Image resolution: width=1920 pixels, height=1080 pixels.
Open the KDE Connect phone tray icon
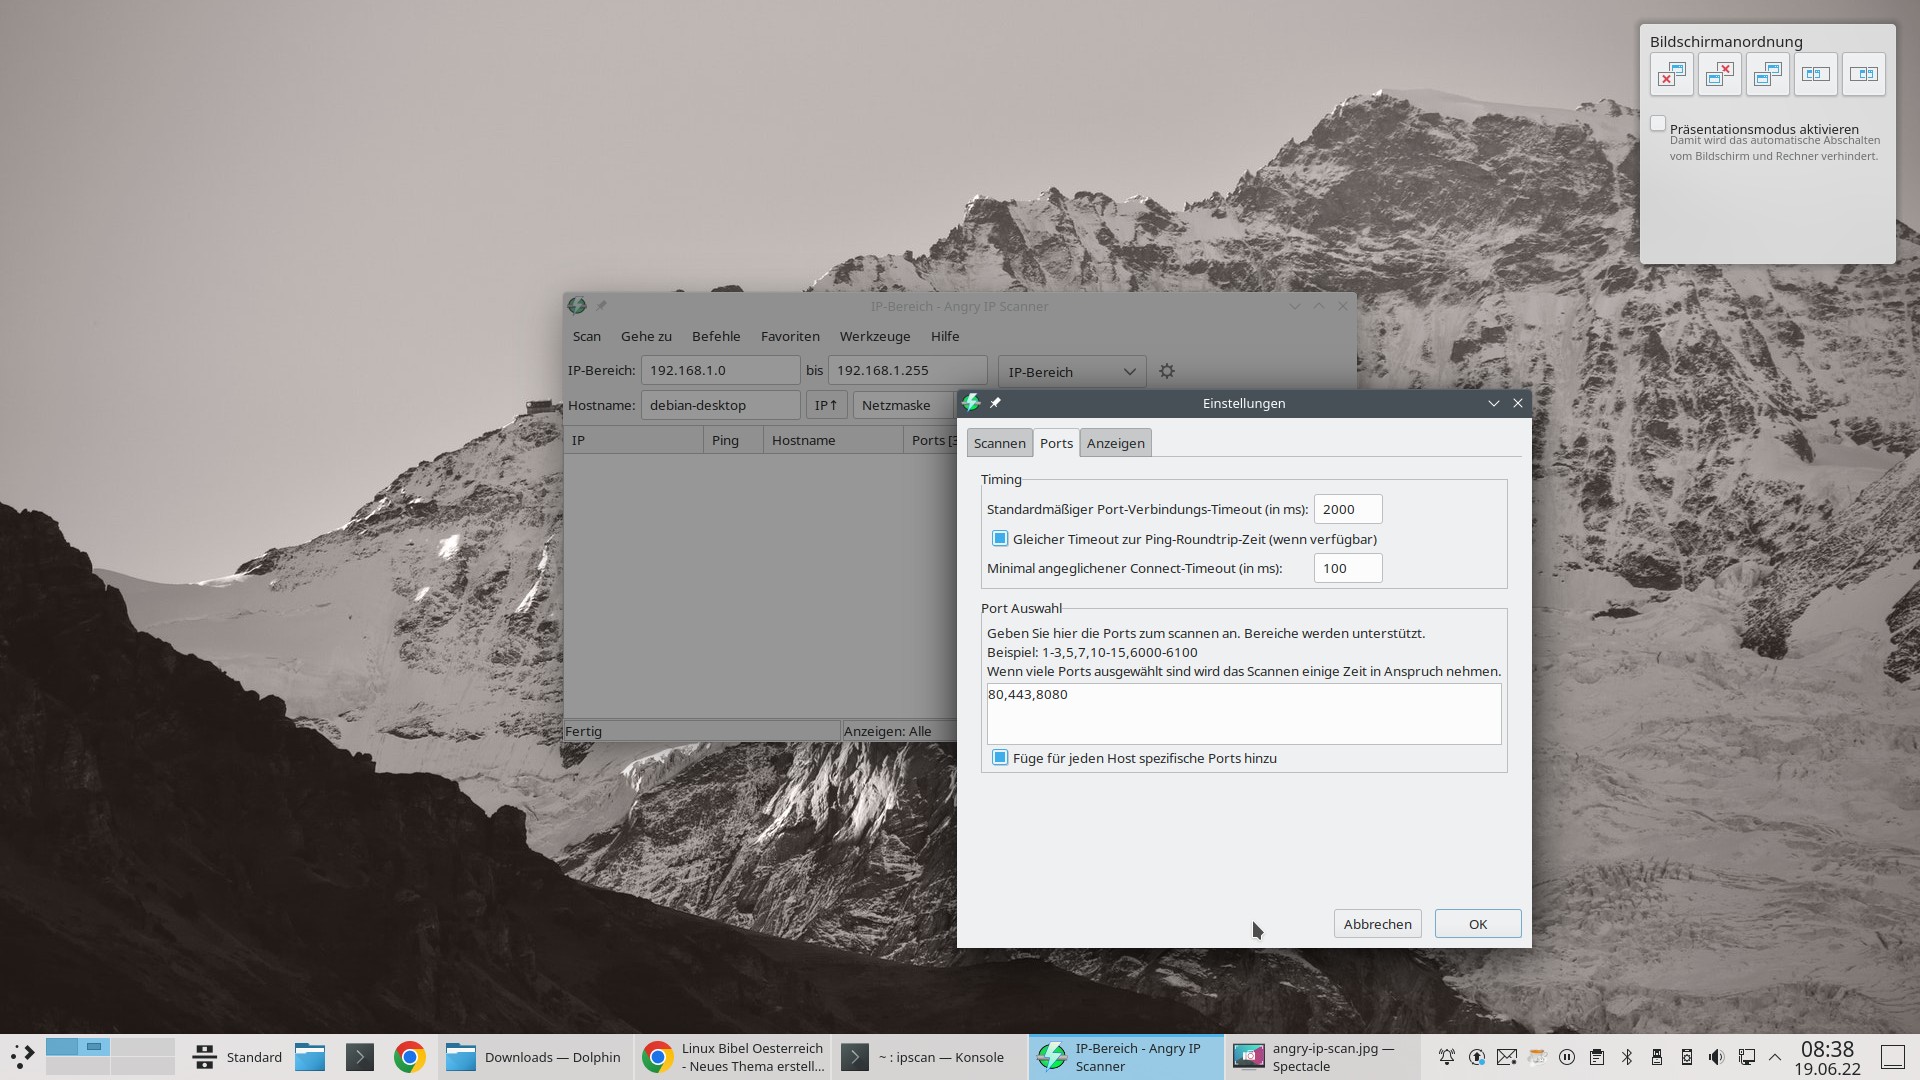[1687, 1057]
